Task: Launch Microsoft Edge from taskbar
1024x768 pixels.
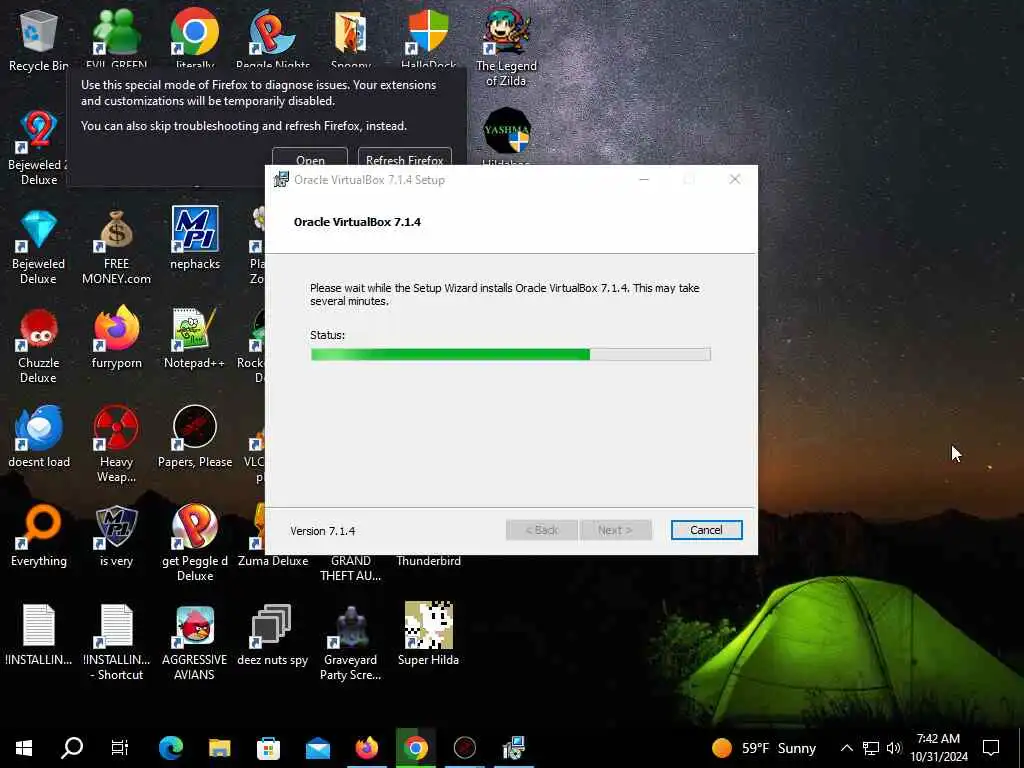Action: coord(170,748)
